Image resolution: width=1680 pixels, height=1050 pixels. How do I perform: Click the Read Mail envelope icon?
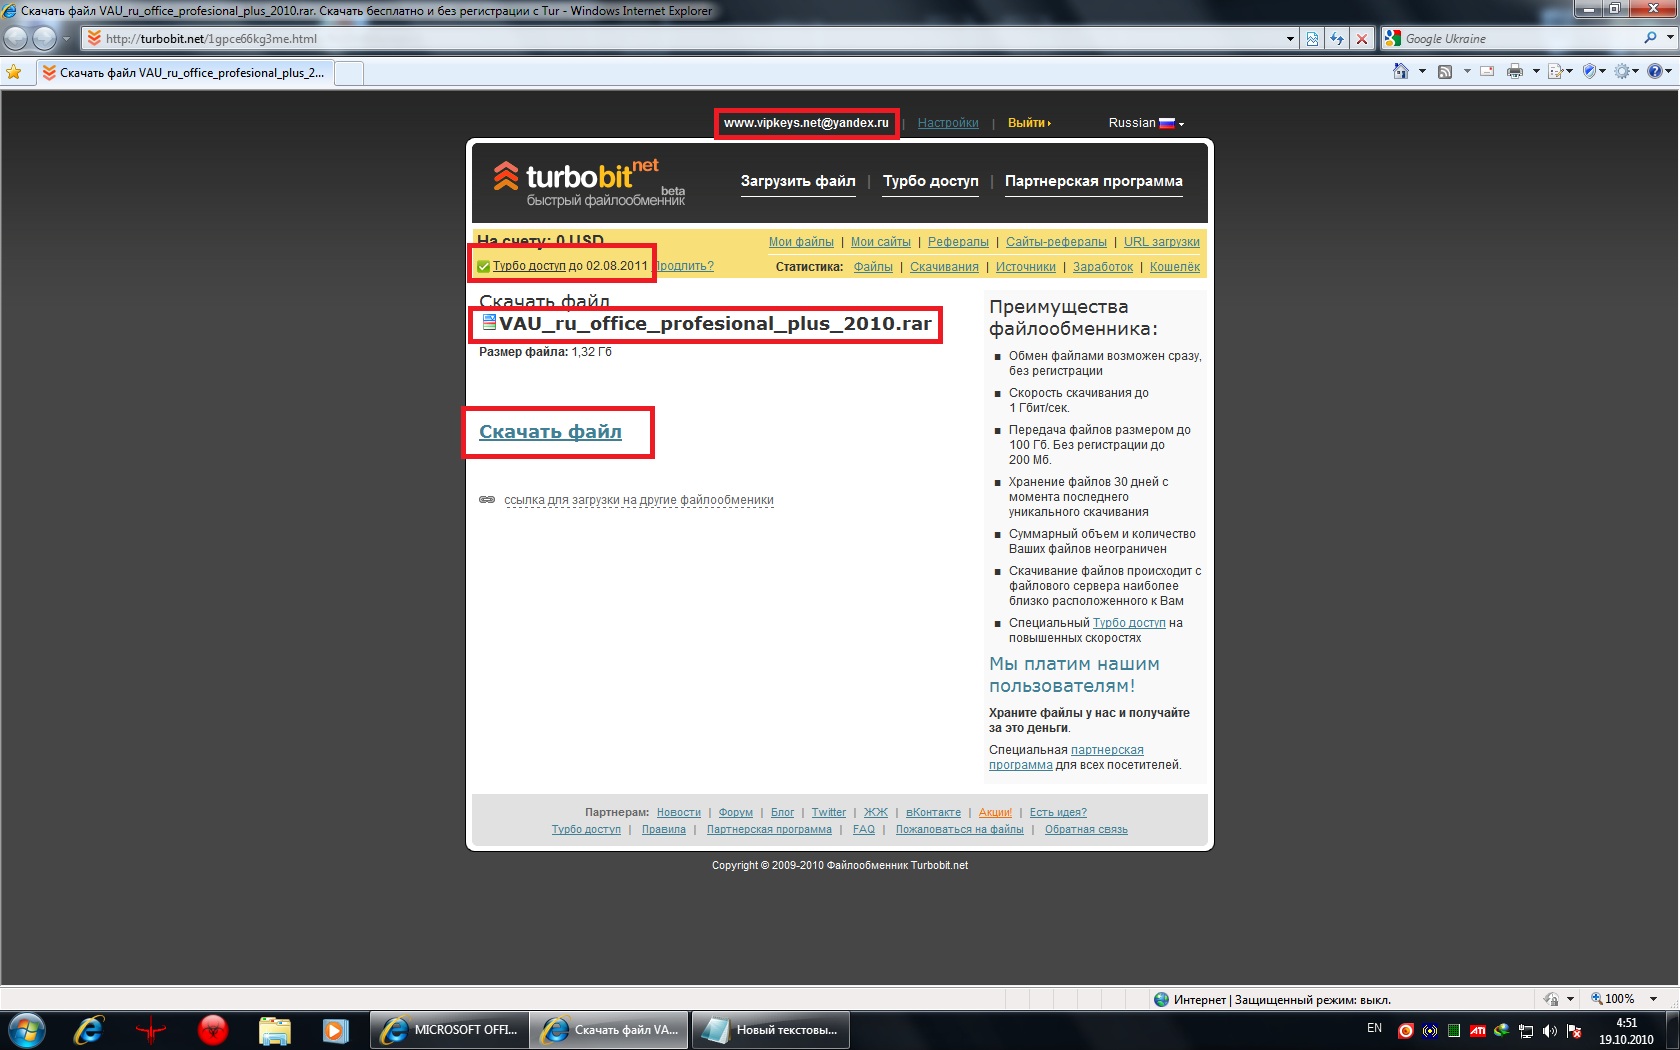click(x=1487, y=71)
